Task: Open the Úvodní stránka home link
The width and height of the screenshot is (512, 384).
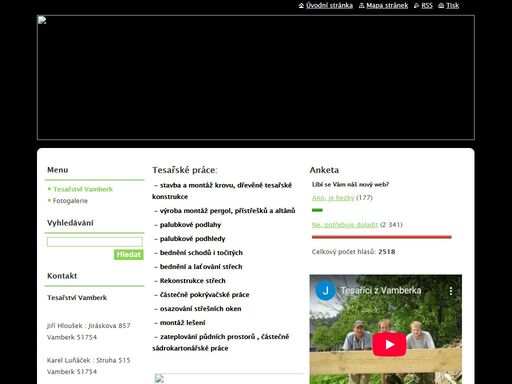Action: pyautogui.click(x=329, y=5)
